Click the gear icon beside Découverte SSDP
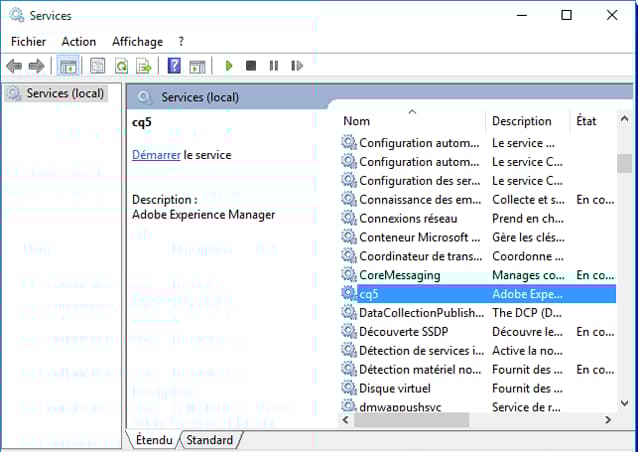This screenshot has width=638, height=452. (x=348, y=331)
